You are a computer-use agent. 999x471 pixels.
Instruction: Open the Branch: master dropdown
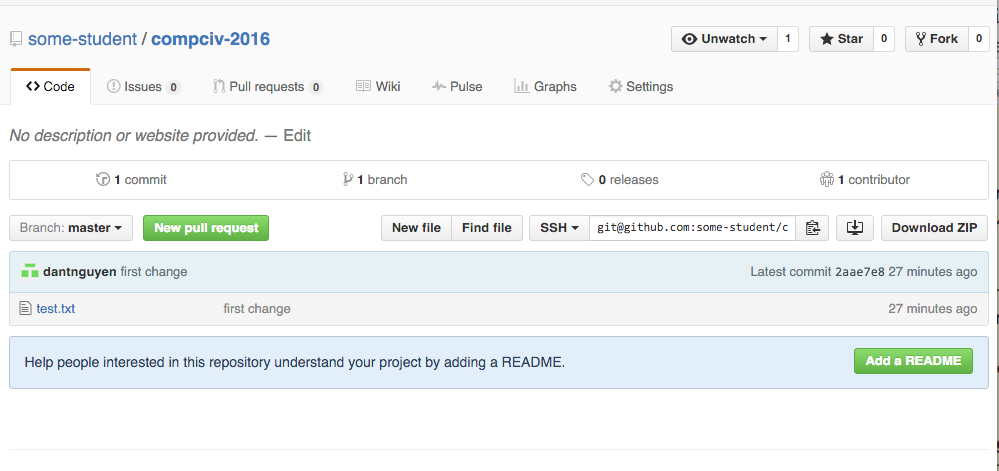pyautogui.click(x=71, y=228)
